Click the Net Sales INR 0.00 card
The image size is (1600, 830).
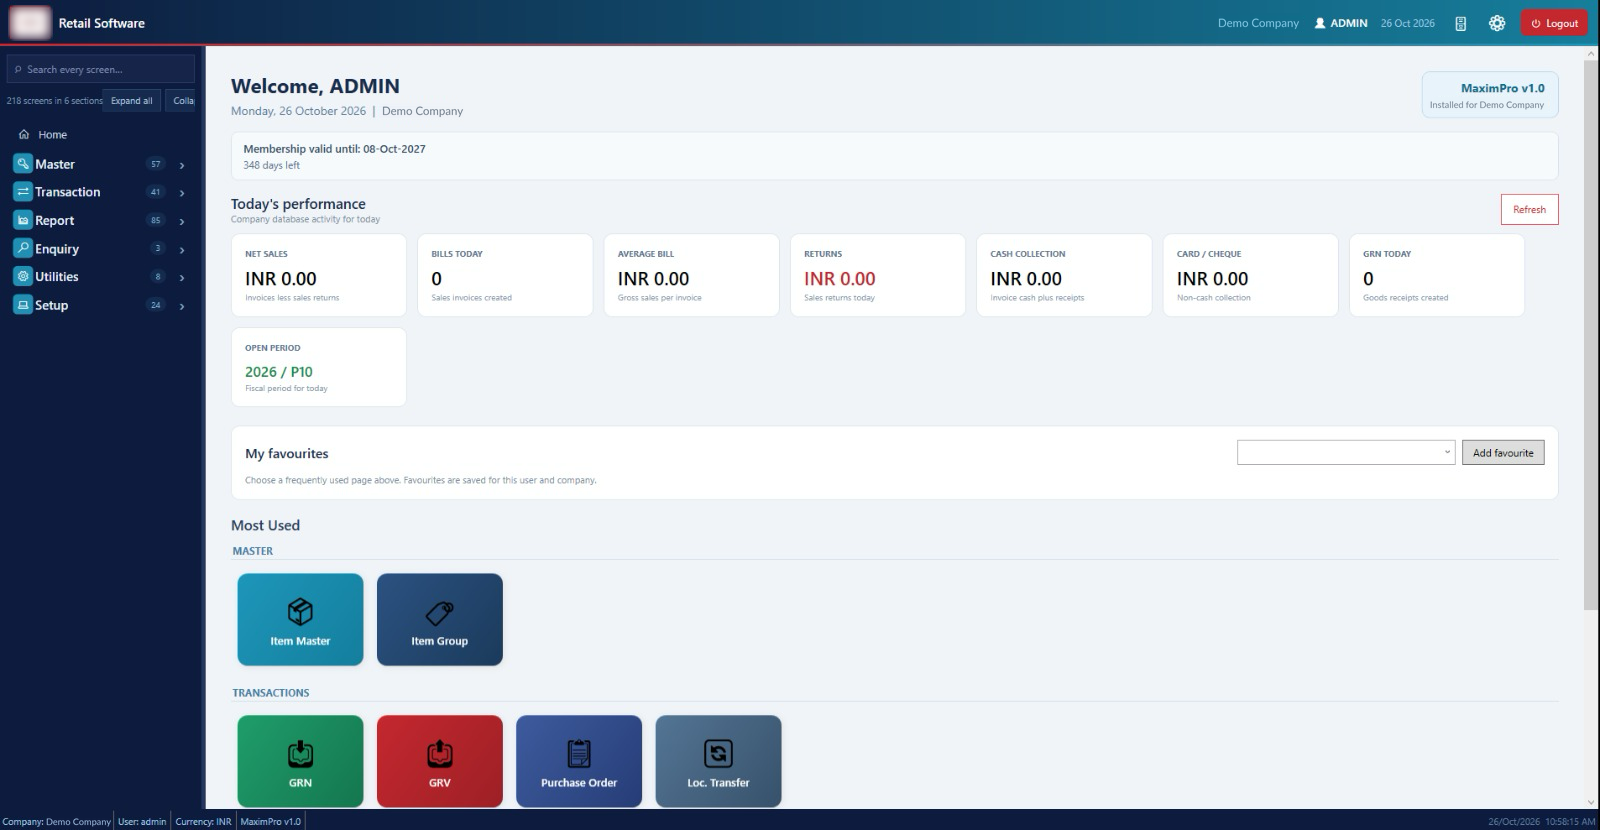pos(319,275)
